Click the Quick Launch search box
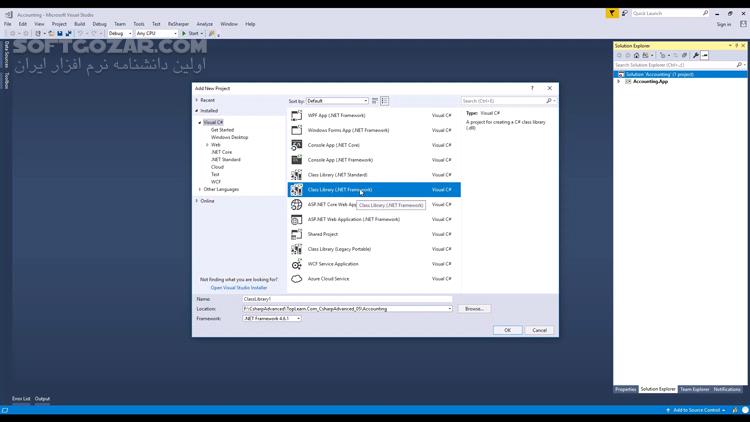This screenshot has width=750, height=422. pos(670,13)
